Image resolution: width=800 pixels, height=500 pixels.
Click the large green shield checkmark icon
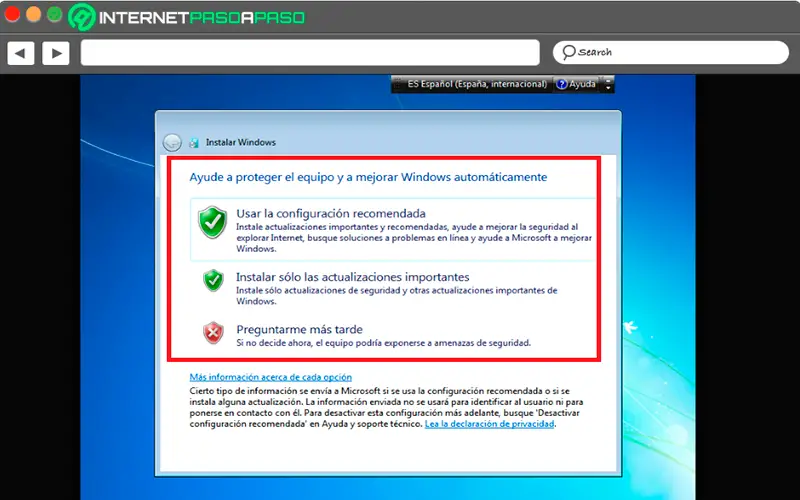(213, 222)
